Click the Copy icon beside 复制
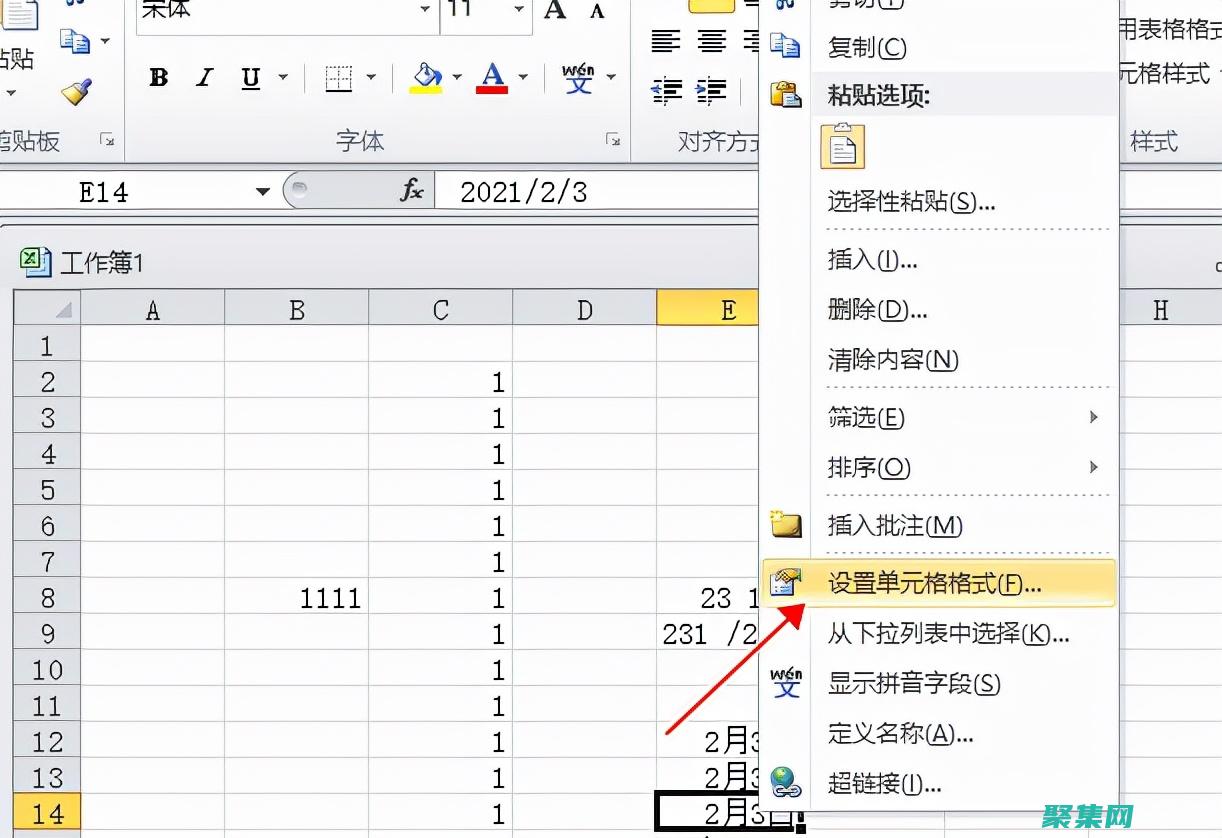The image size is (1222, 838). tap(786, 47)
